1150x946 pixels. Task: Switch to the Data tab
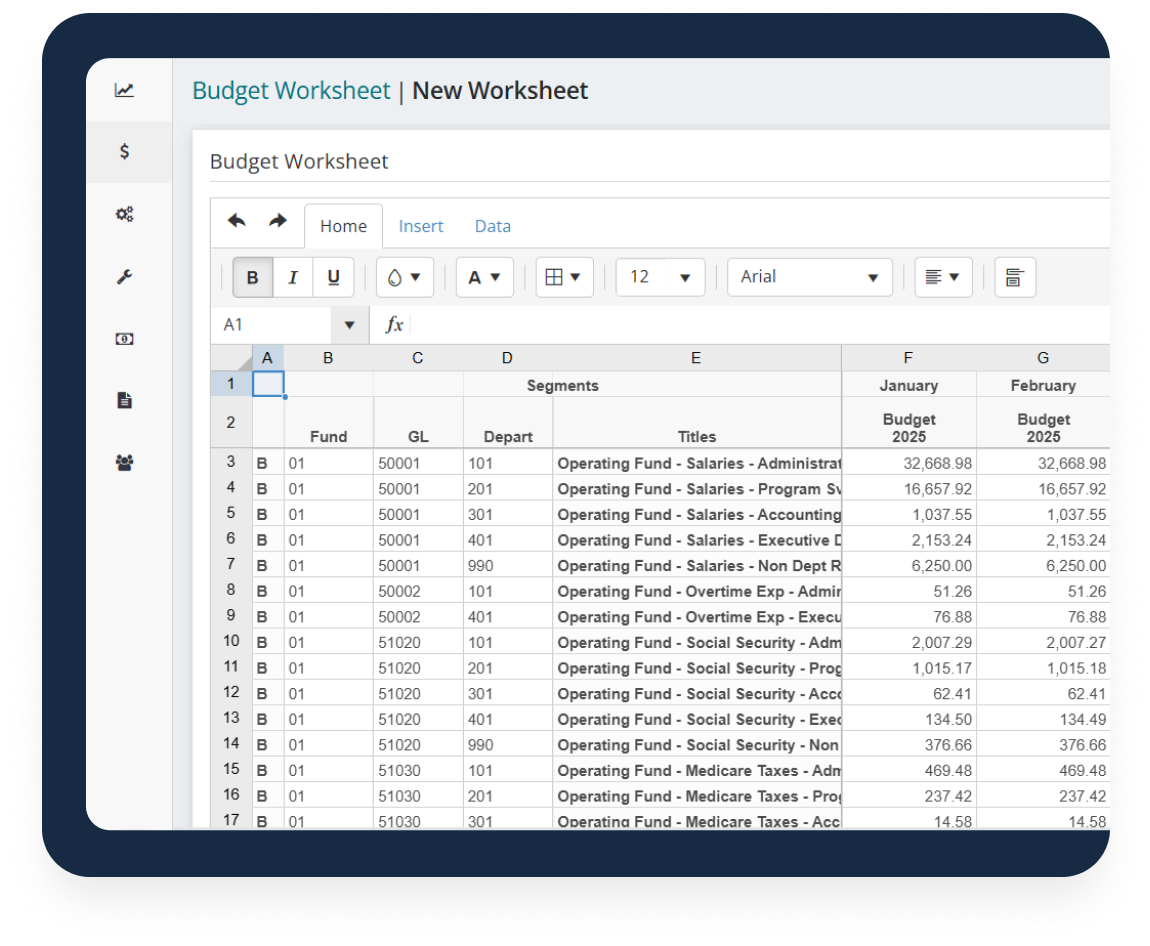pyautogui.click(x=492, y=227)
